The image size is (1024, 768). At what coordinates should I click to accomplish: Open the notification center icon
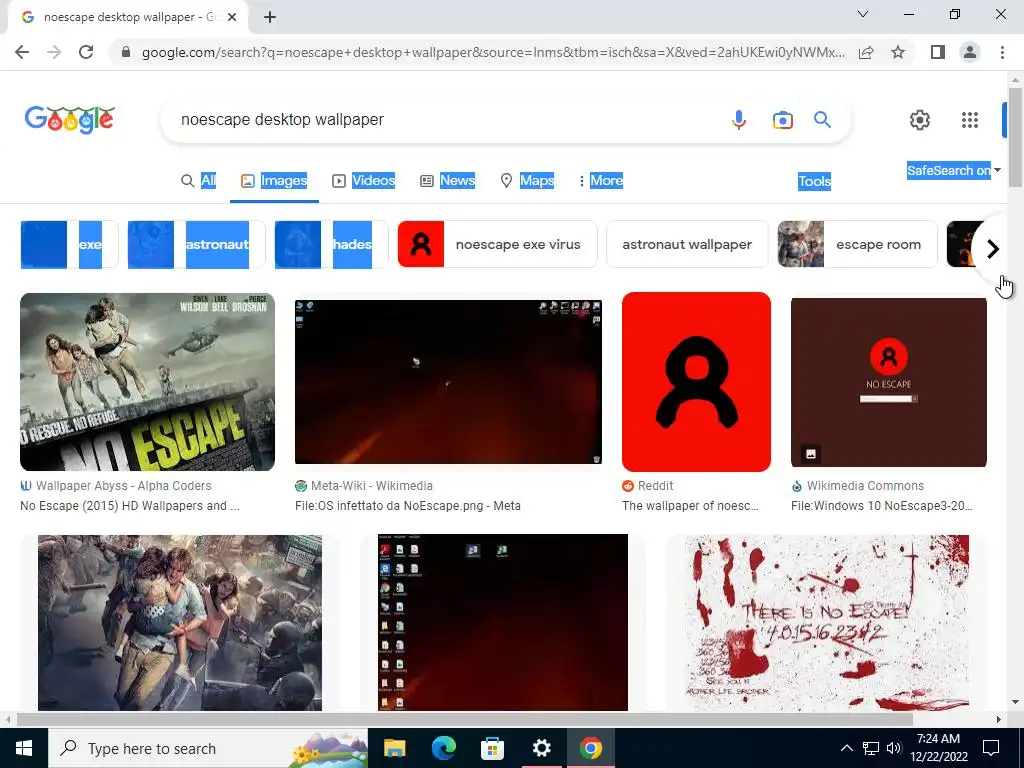point(991,748)
